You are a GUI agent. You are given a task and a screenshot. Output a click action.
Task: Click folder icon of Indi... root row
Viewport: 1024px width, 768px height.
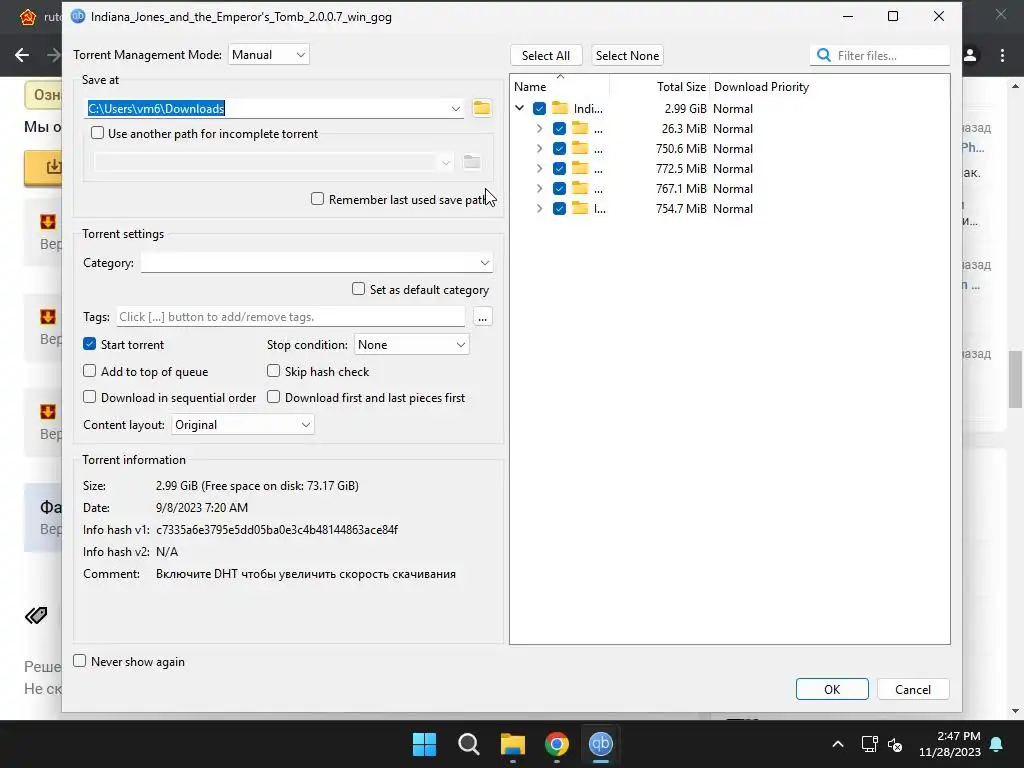click(560, 108)
